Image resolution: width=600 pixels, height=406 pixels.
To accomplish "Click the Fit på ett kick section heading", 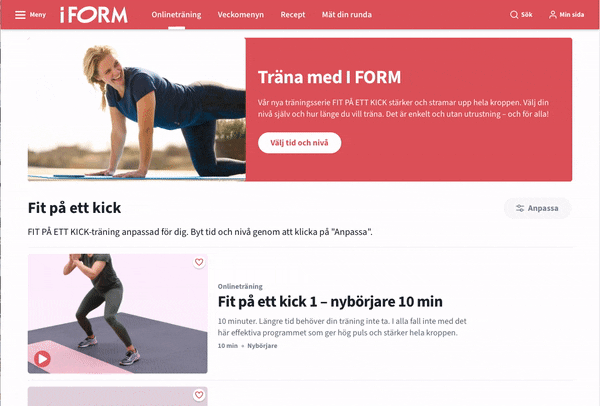I will click(x=74, y=208).
